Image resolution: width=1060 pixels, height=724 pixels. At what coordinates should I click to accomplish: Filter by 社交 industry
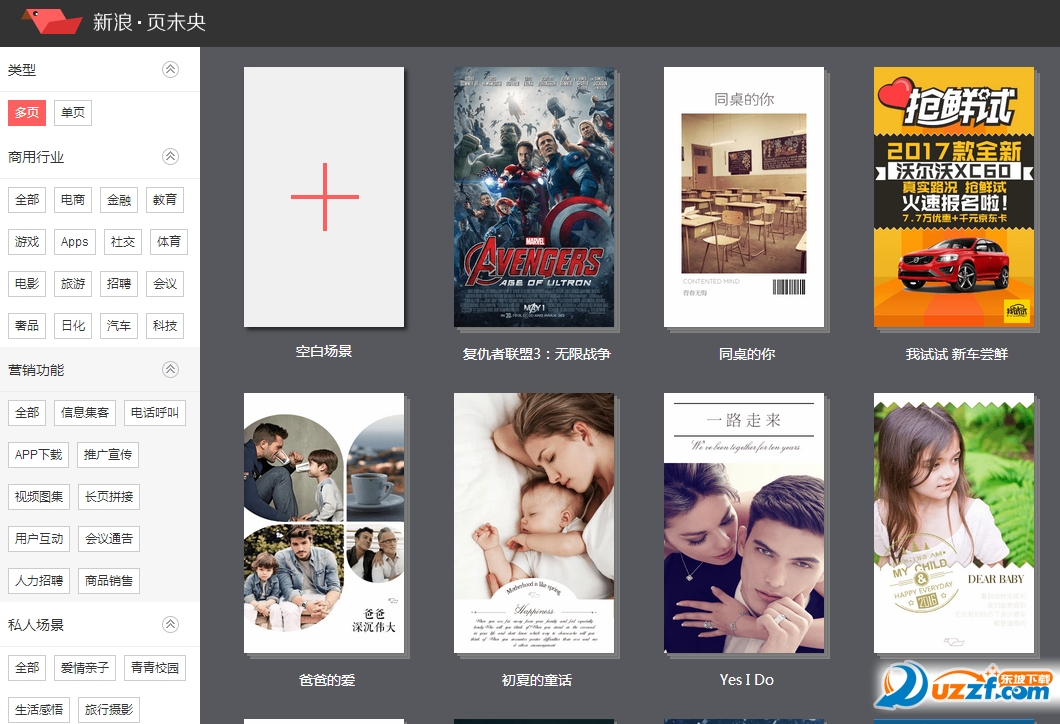[x=123, y=242]
